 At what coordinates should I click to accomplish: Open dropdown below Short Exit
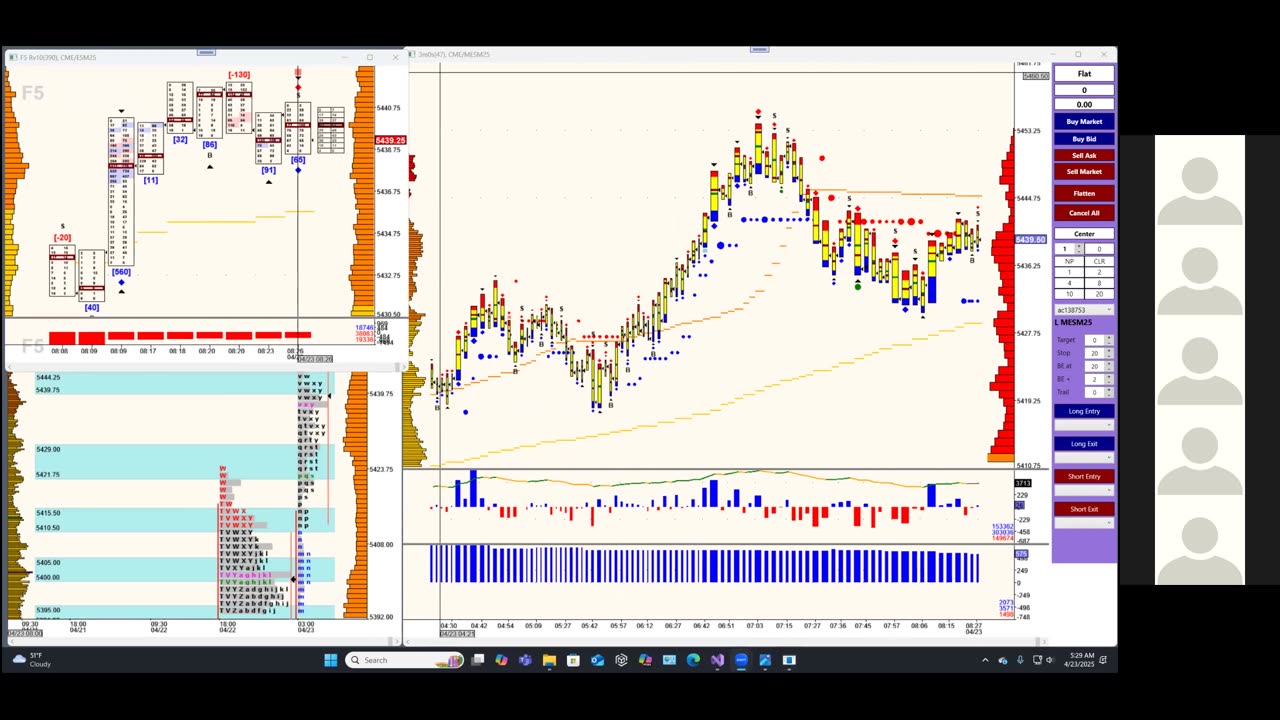[x=1084, y=523]
